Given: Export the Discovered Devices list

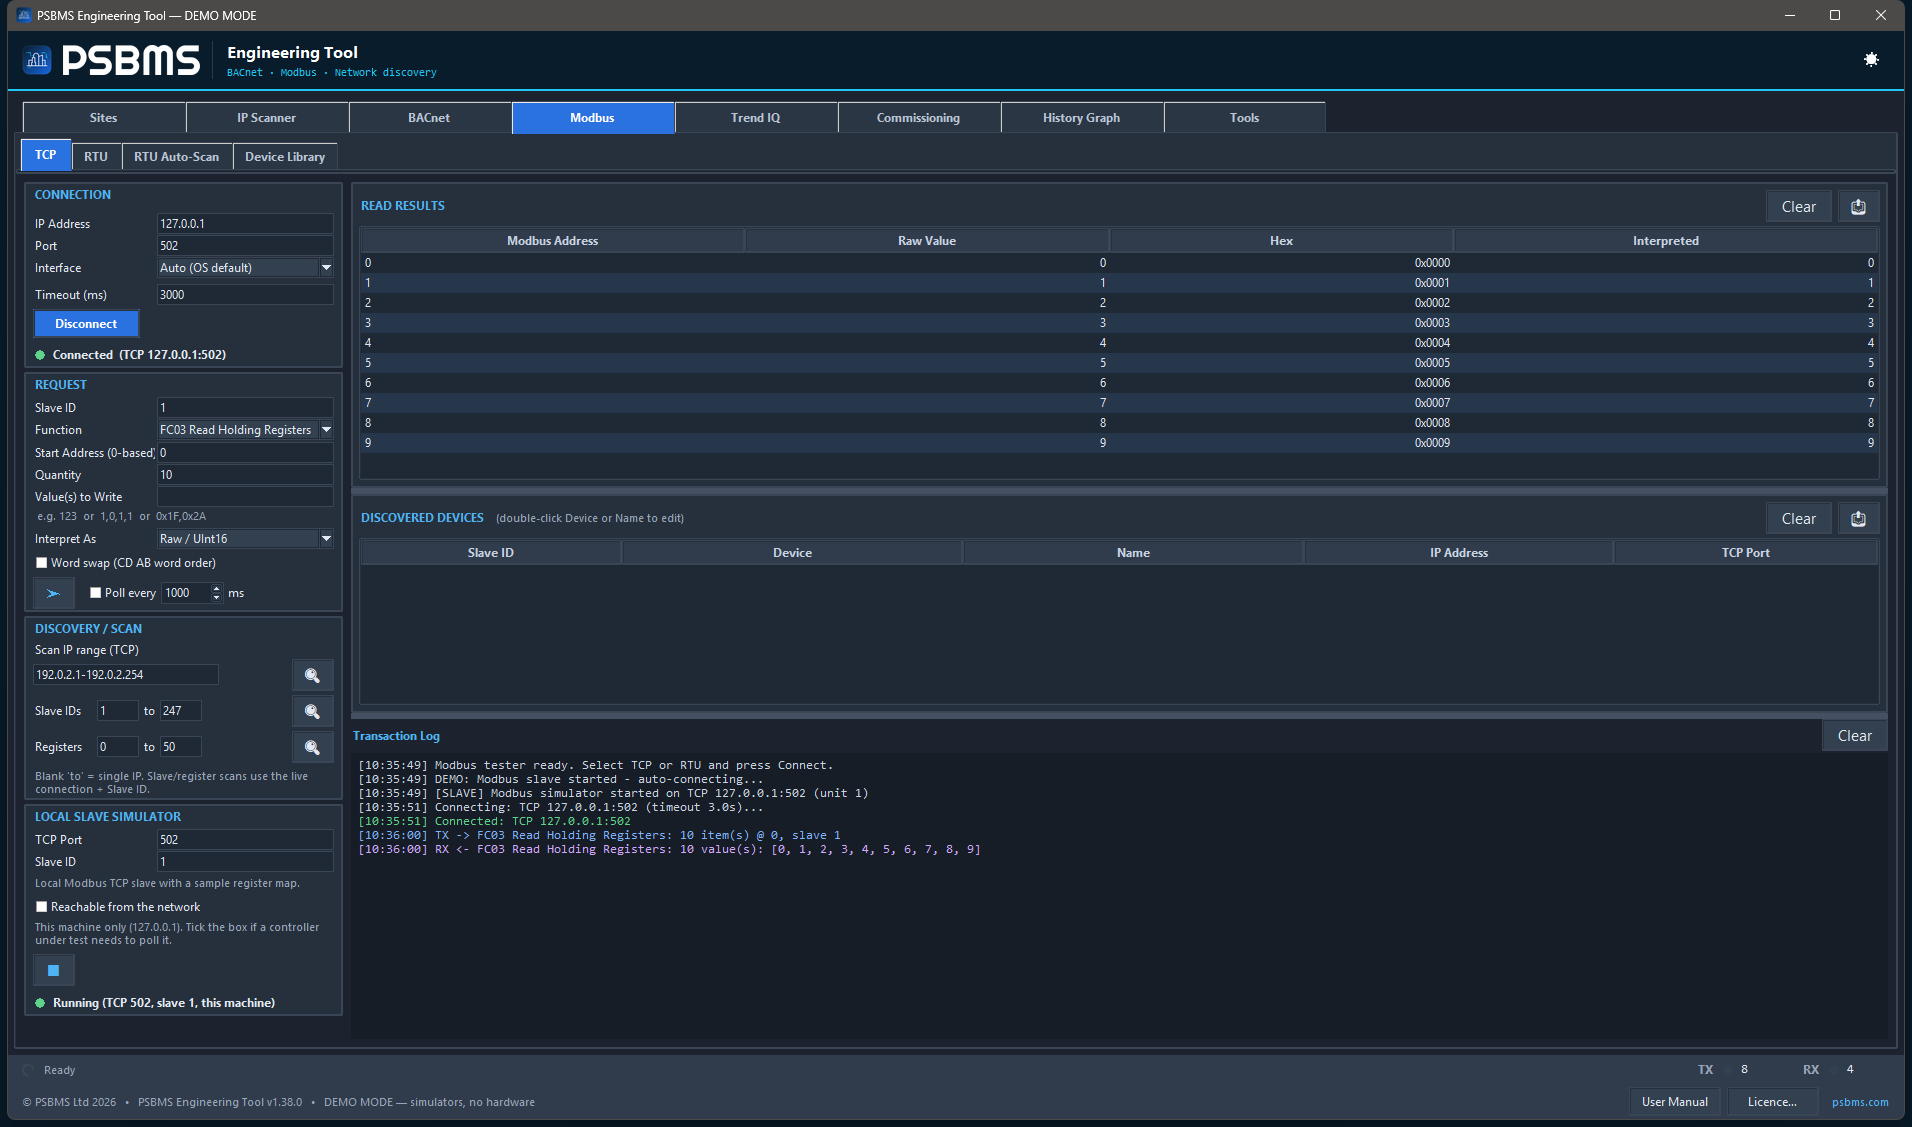Looking at the screenshot, I should pos(1858,519).
